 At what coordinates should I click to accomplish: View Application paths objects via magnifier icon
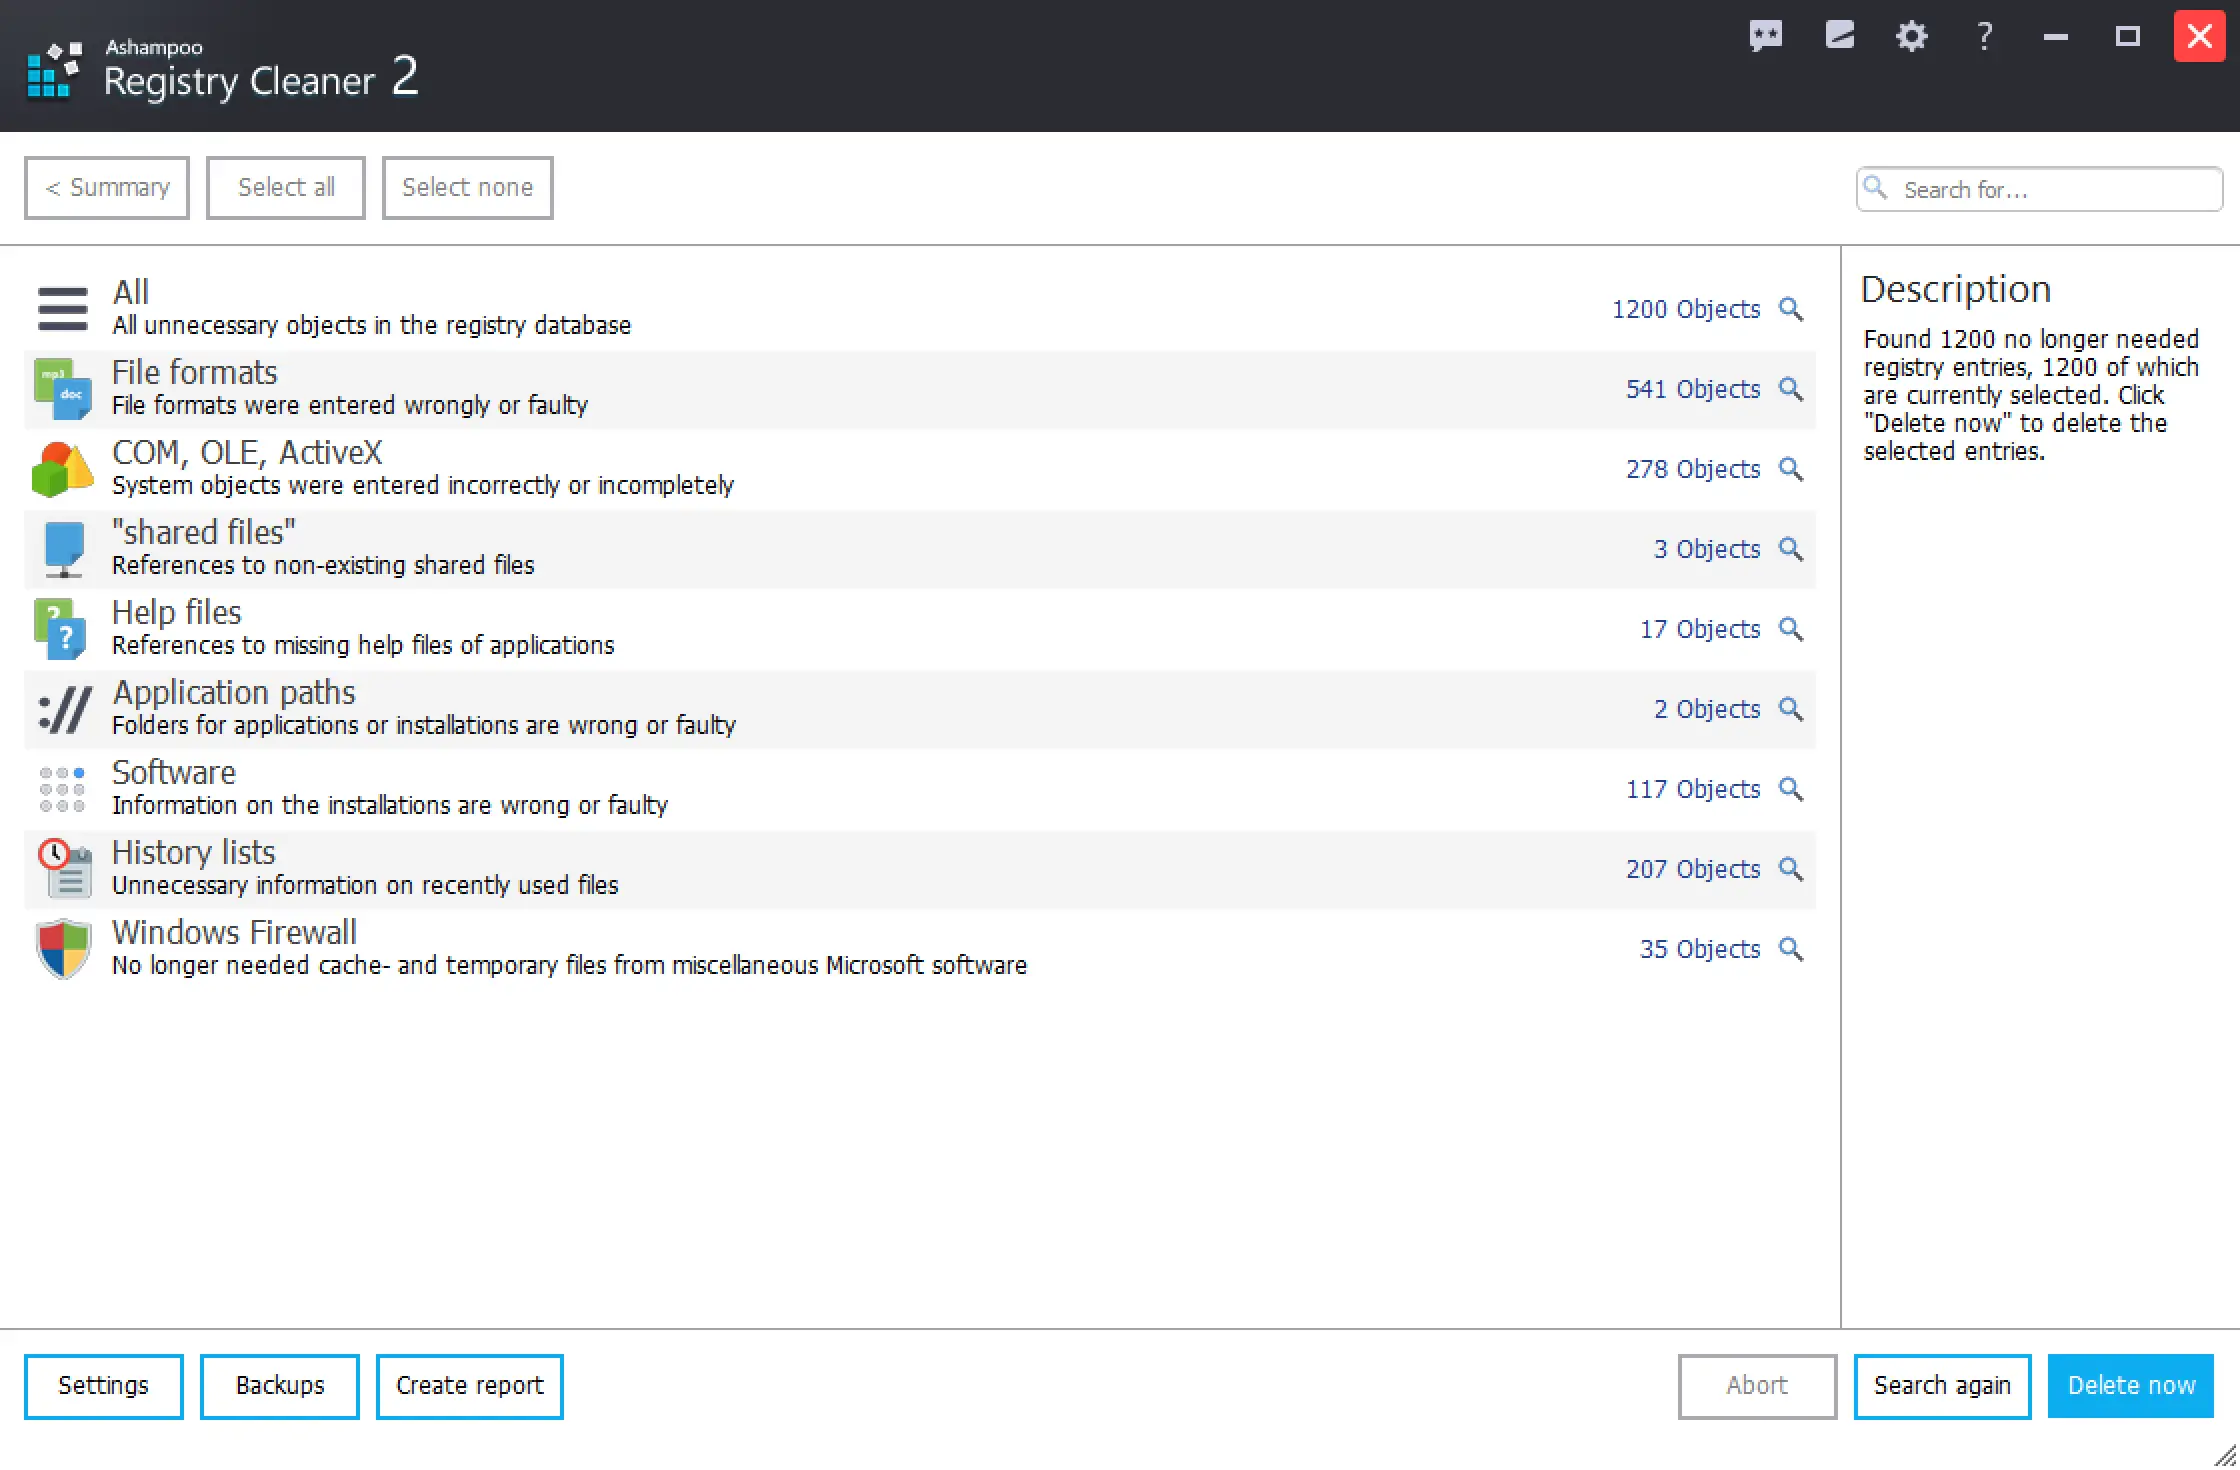point(1791,709)
